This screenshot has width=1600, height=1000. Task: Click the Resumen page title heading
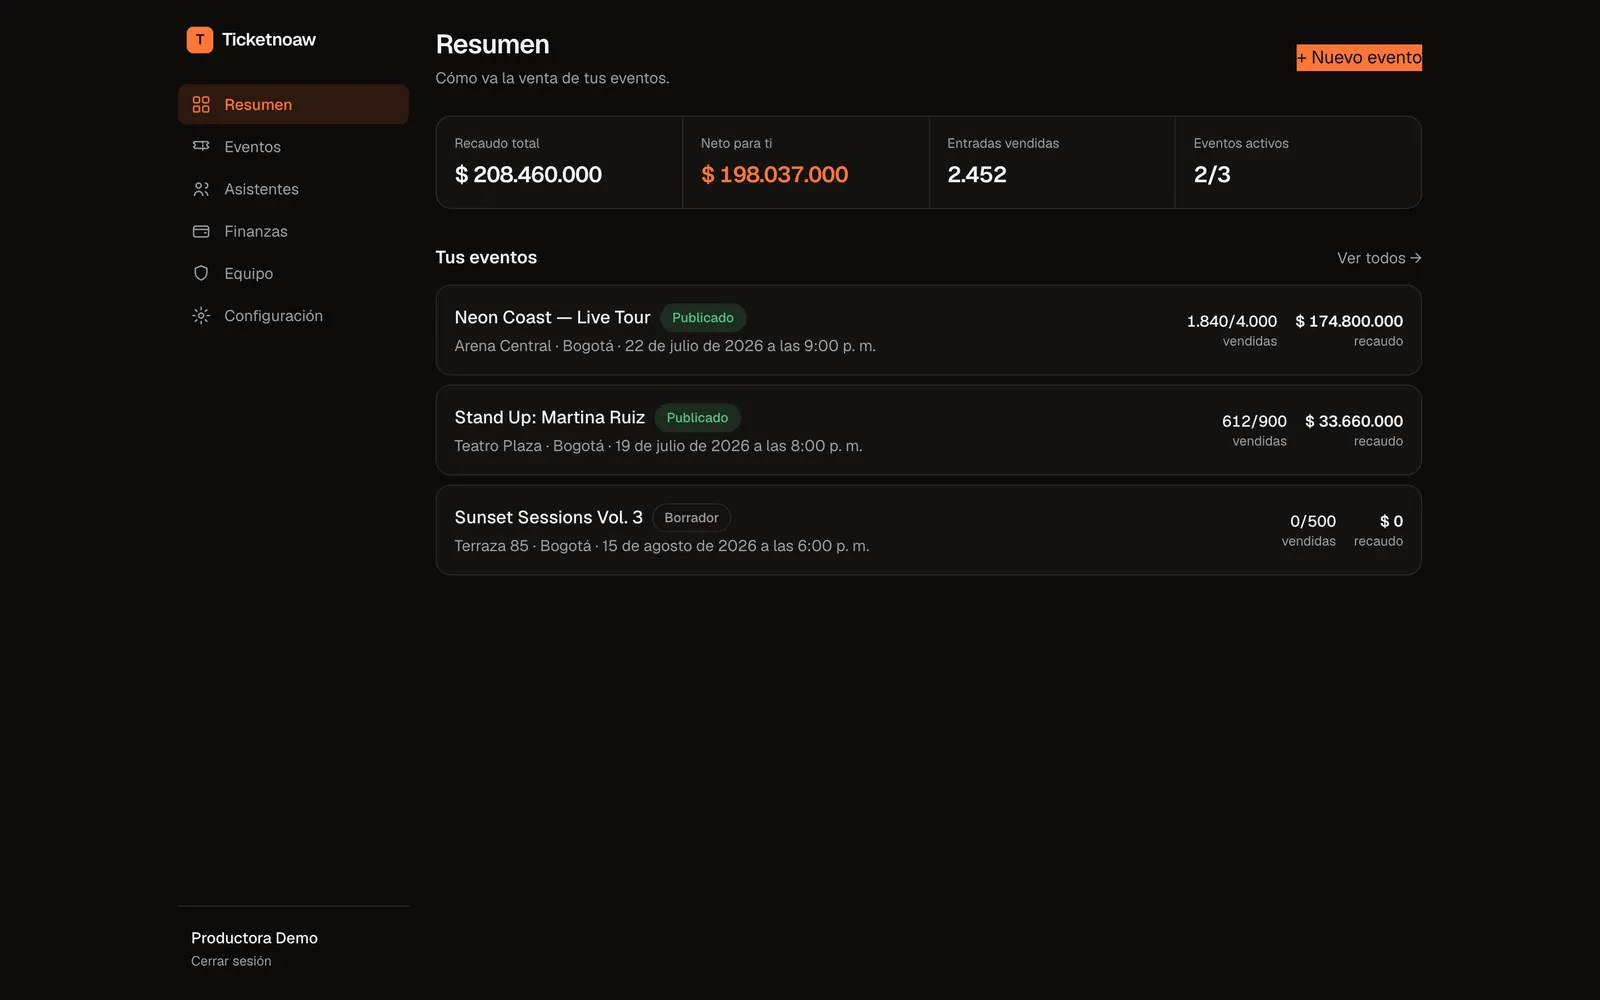493,45
